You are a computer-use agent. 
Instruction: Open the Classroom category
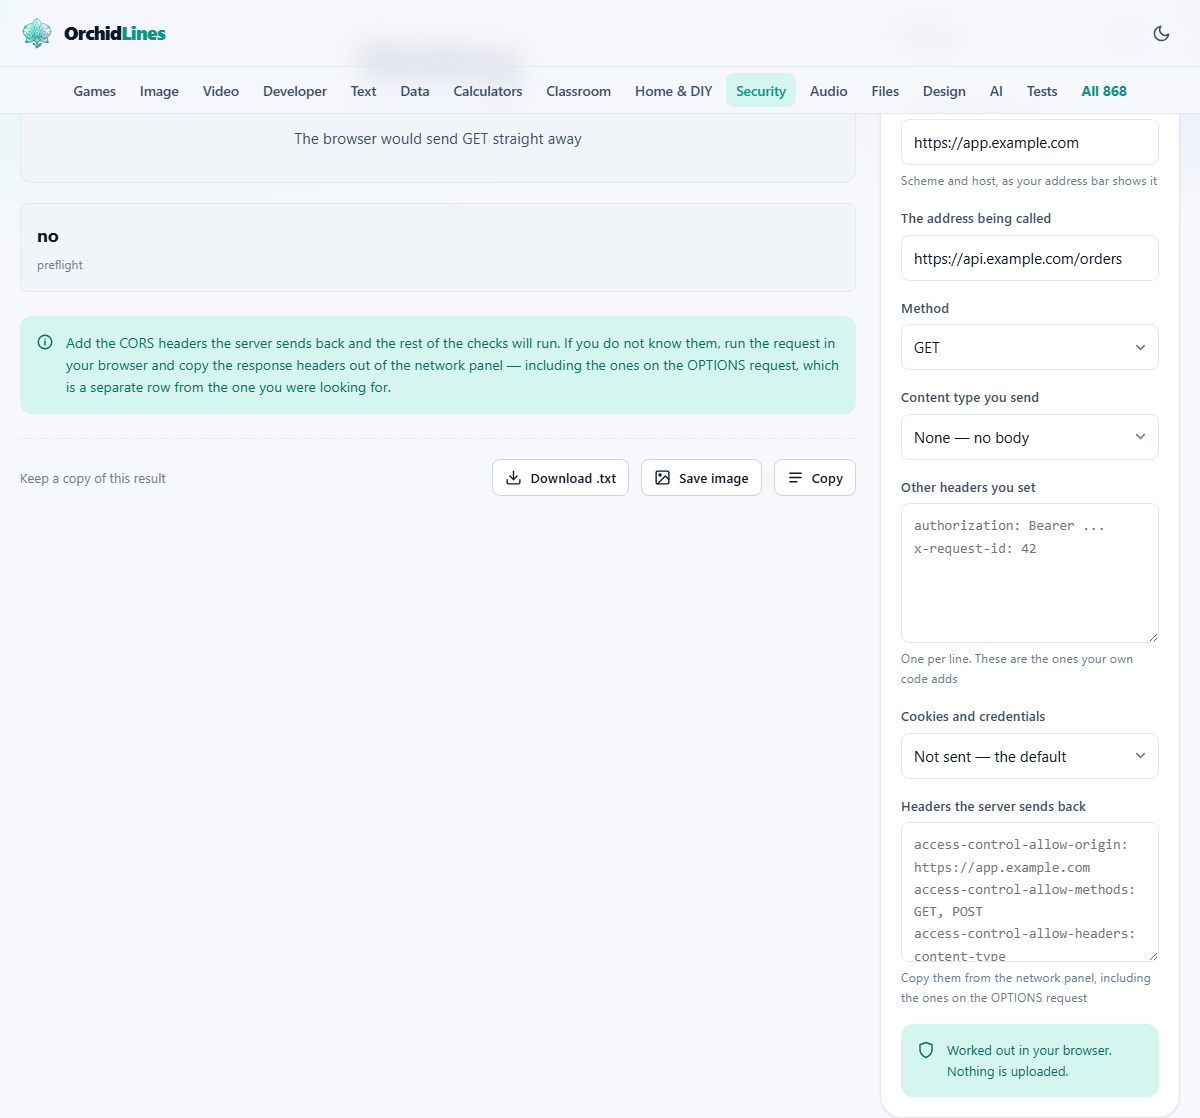point(578,91)
